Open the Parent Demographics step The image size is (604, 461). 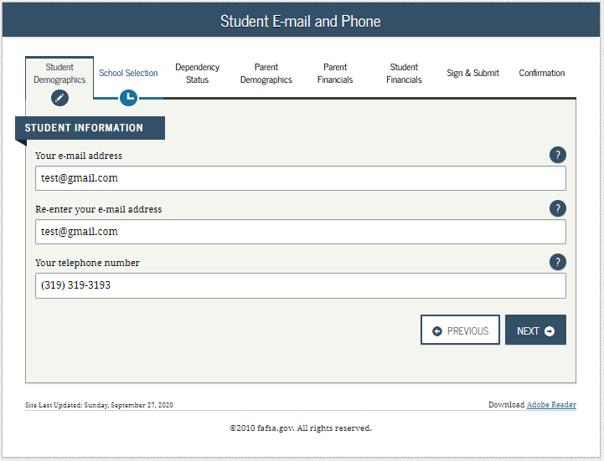point(266,73)
